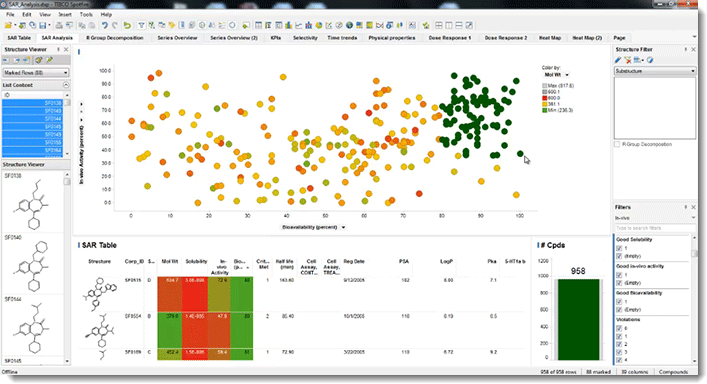This screenshot has width=707, height=384.
Task: Click the LogP column header
Action: click(446, 261)
